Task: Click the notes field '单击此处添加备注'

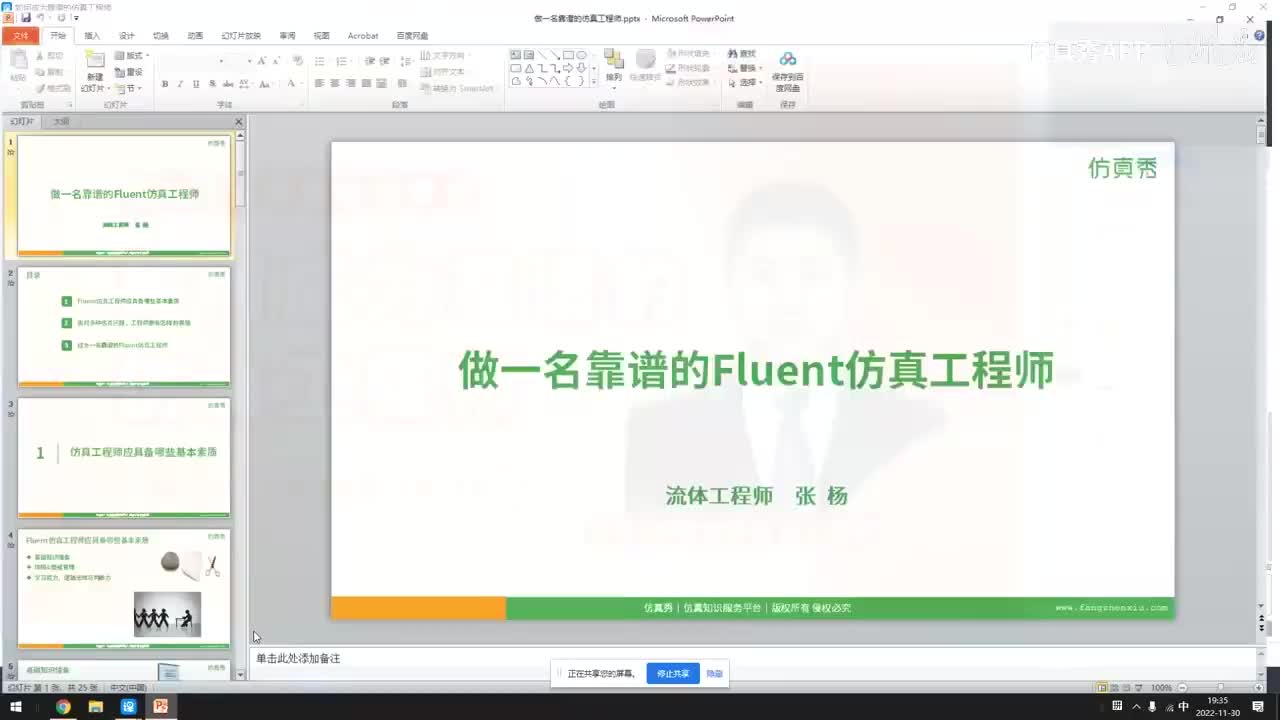Action: tap(298, 658)
